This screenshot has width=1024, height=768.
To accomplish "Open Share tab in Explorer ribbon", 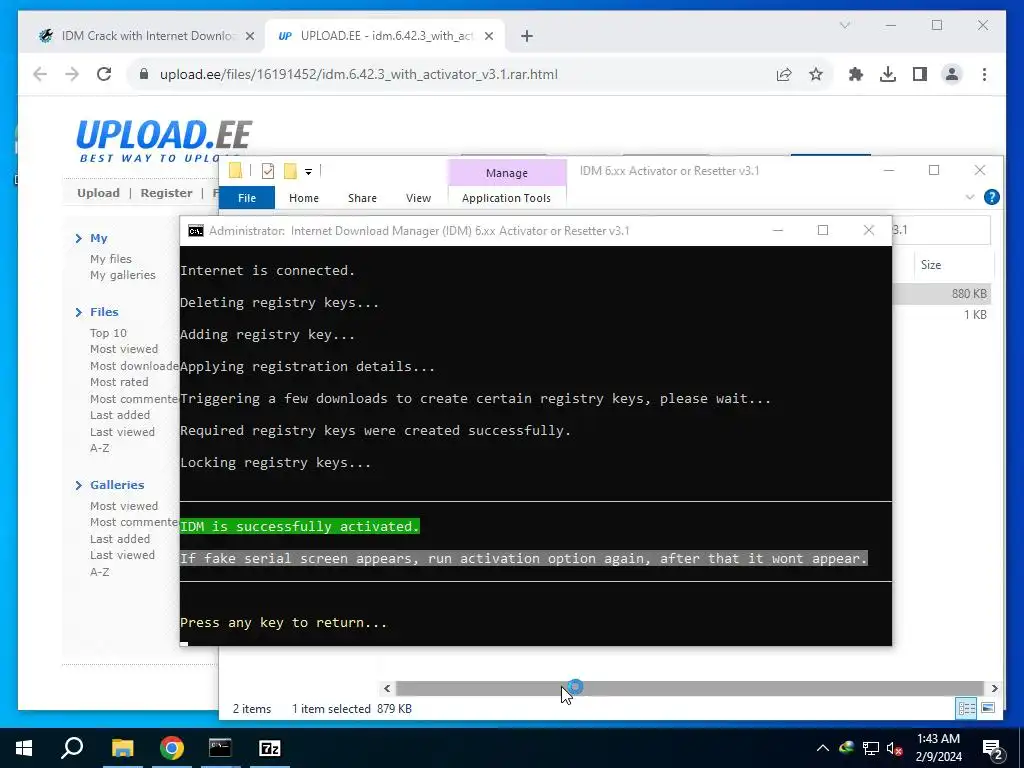I will [362, 198].
